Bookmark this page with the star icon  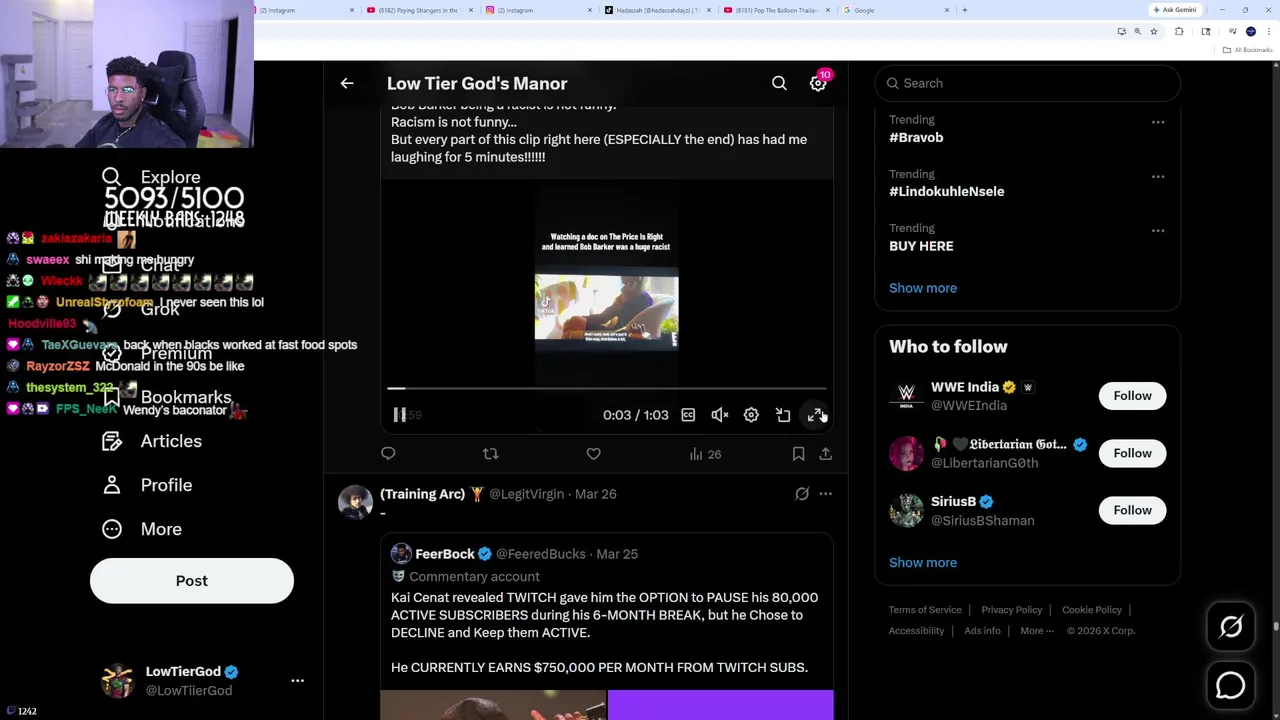(x=1153, y=32)
